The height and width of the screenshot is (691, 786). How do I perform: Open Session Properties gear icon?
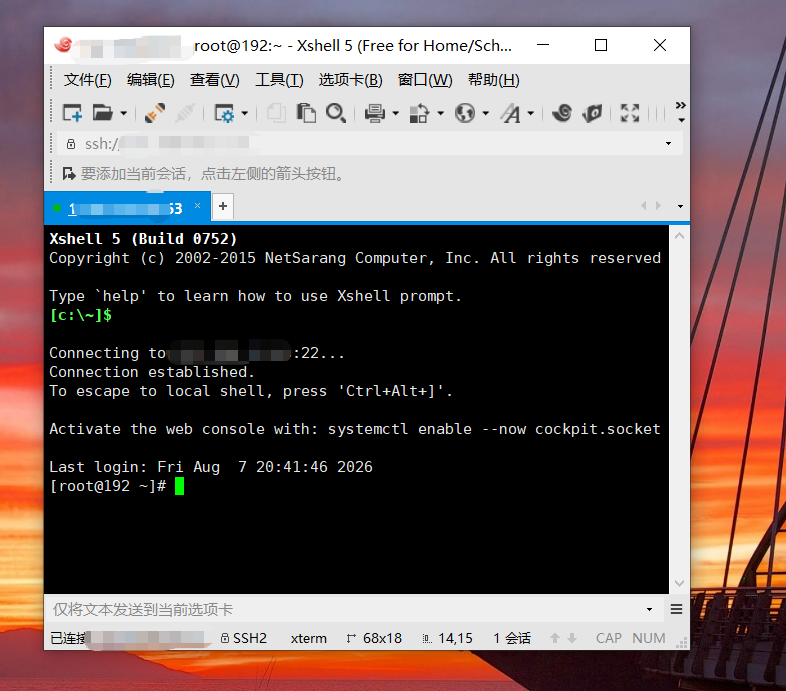[224, 113]
